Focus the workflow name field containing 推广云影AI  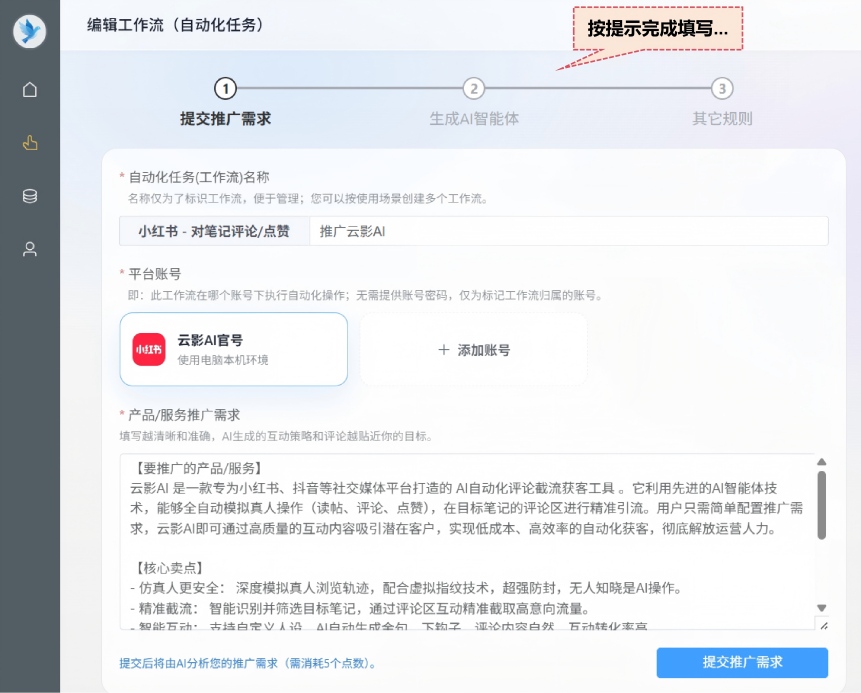pos(567,231)
